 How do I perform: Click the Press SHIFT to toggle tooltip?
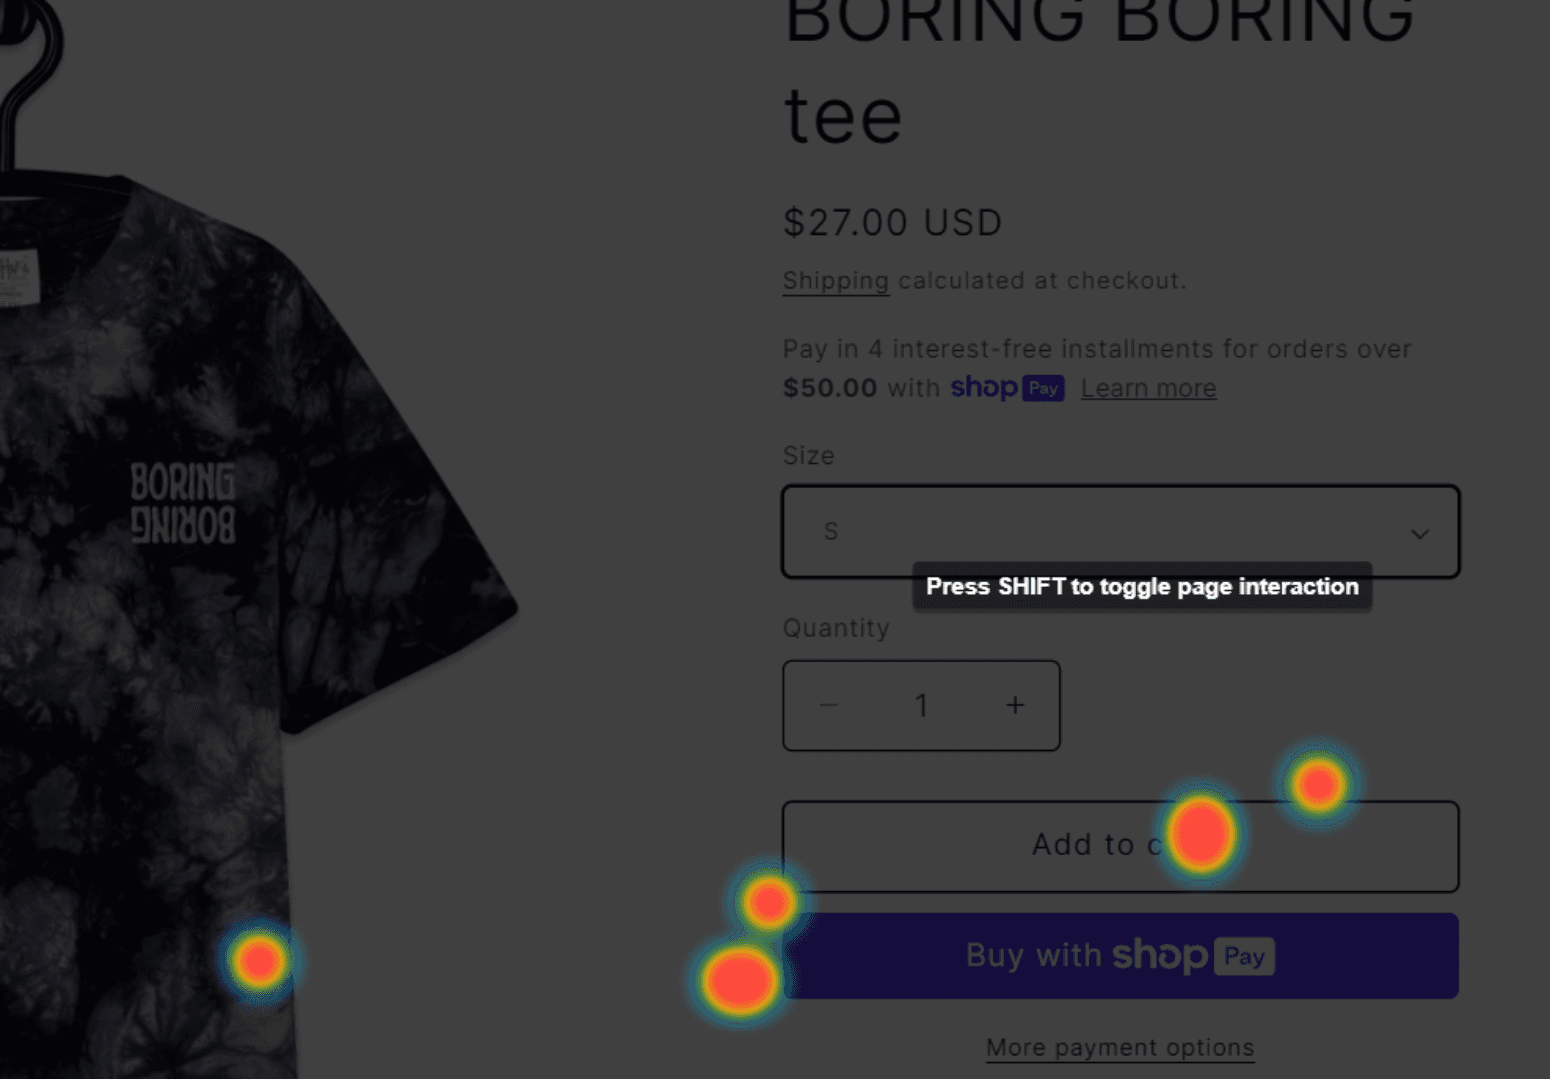[x=1142, y=587]
